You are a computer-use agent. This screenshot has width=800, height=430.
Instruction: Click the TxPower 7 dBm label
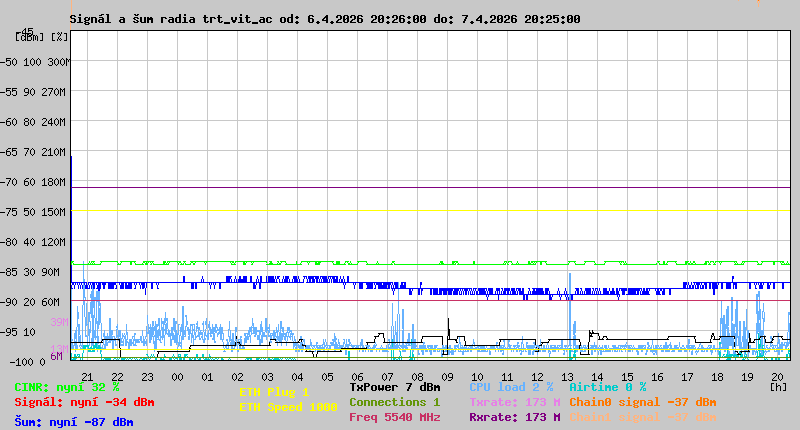(x=394, y=387)
